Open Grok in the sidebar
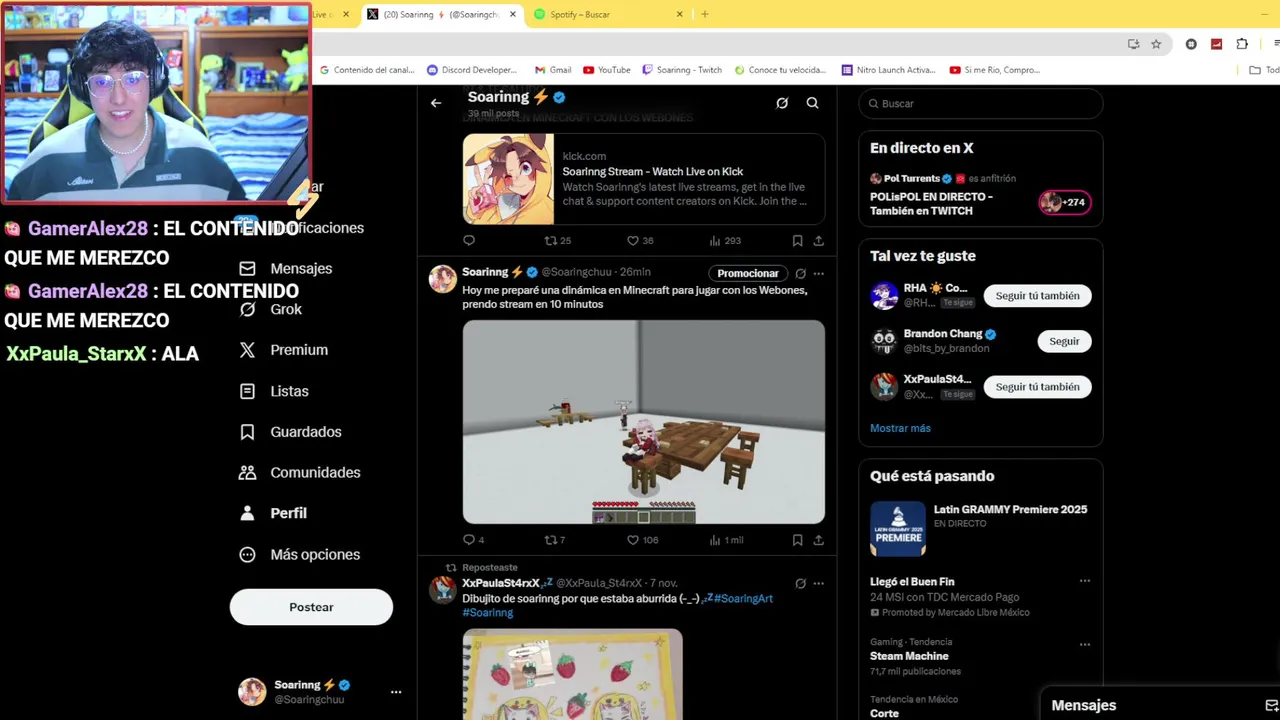The image size is (1280, 720). [x=272, y=309]
